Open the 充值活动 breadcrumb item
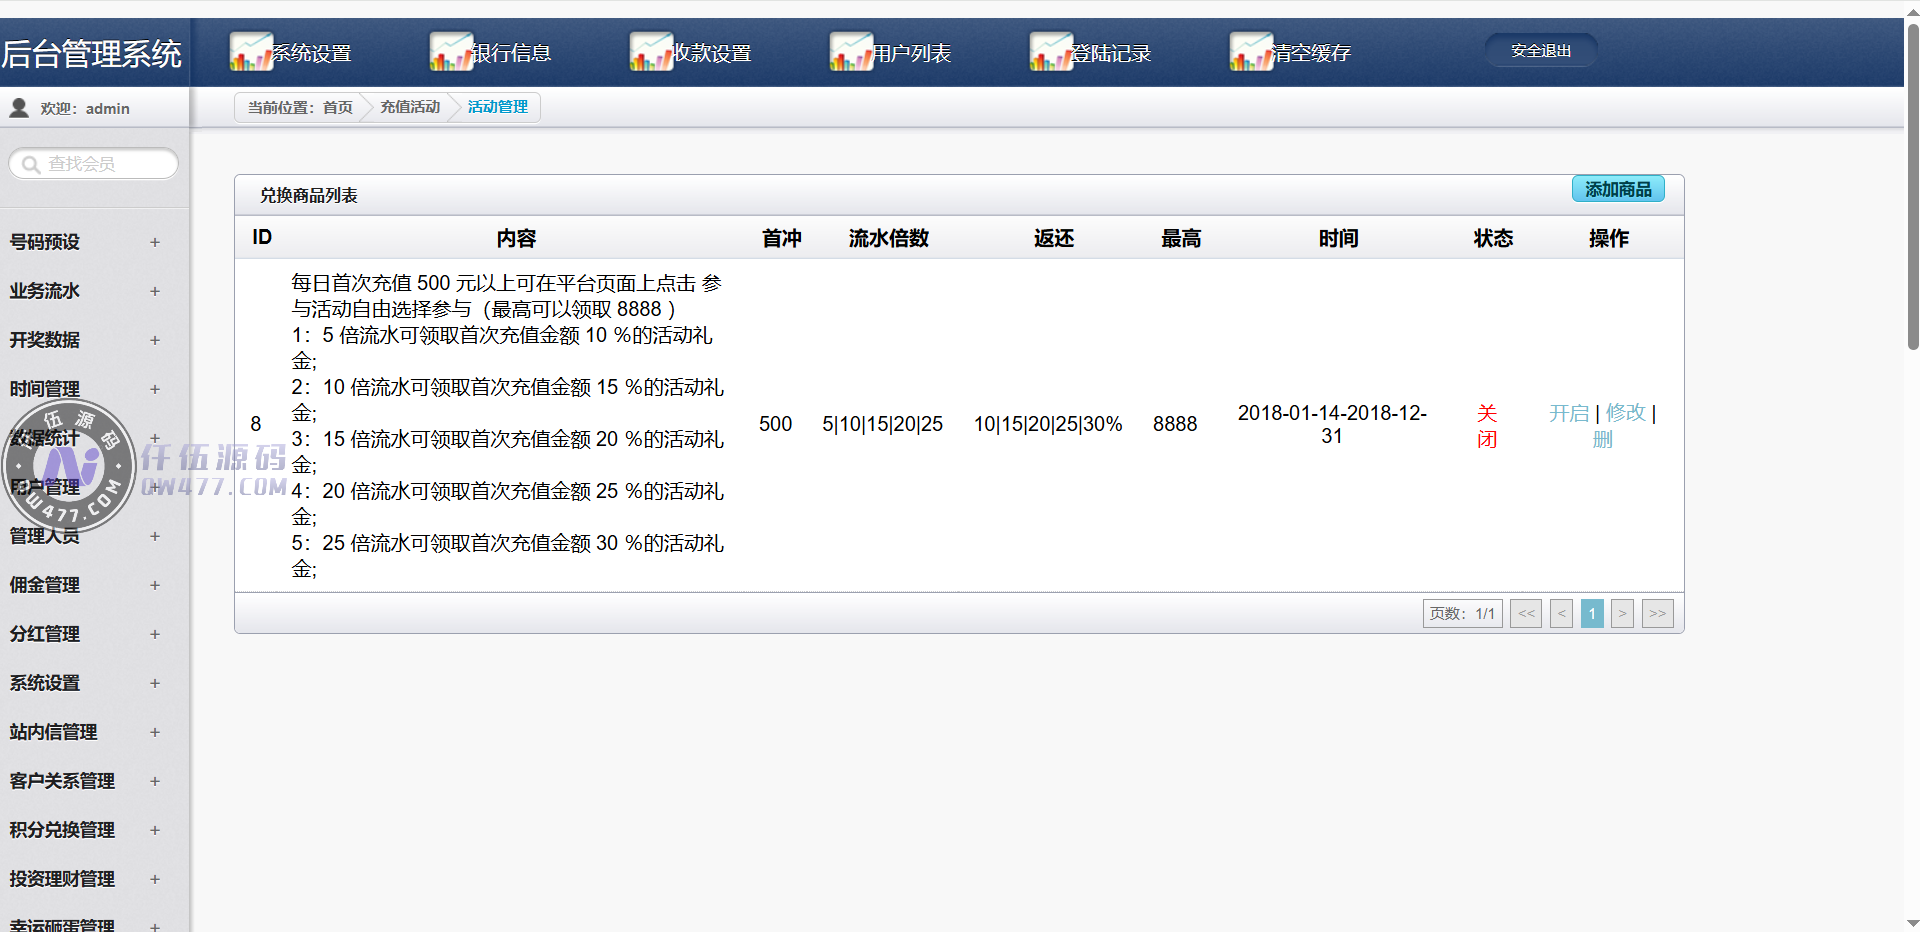This screenshot has height=932, width=1920. tap(409, 107)
